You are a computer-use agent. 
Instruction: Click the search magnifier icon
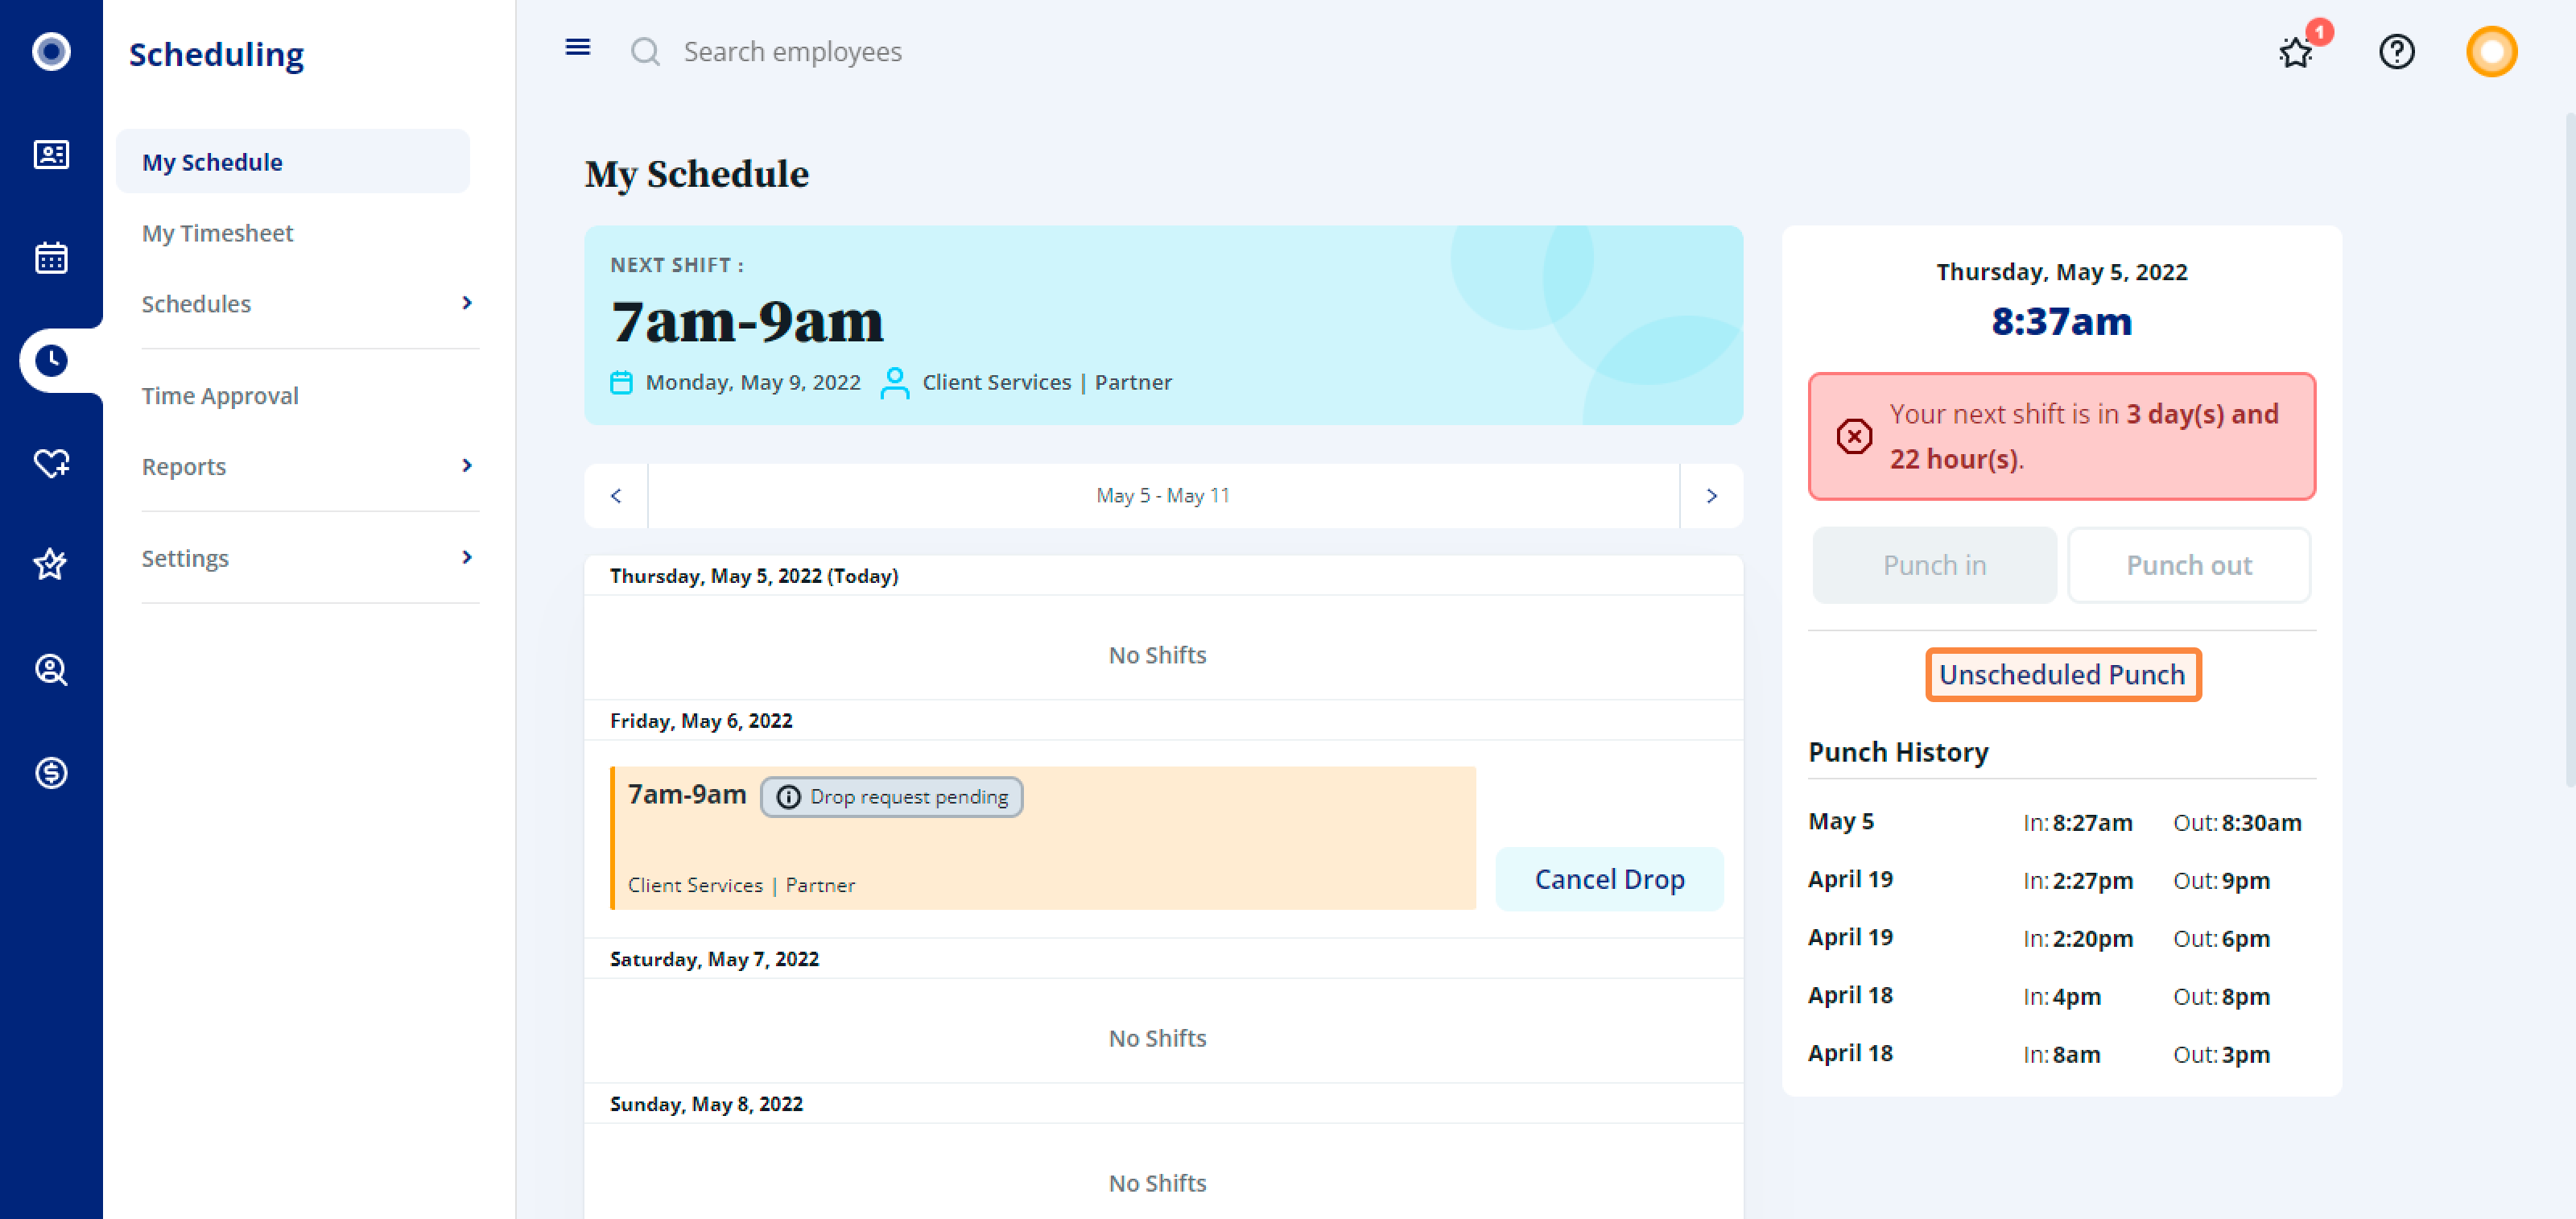tap(646, 51)
